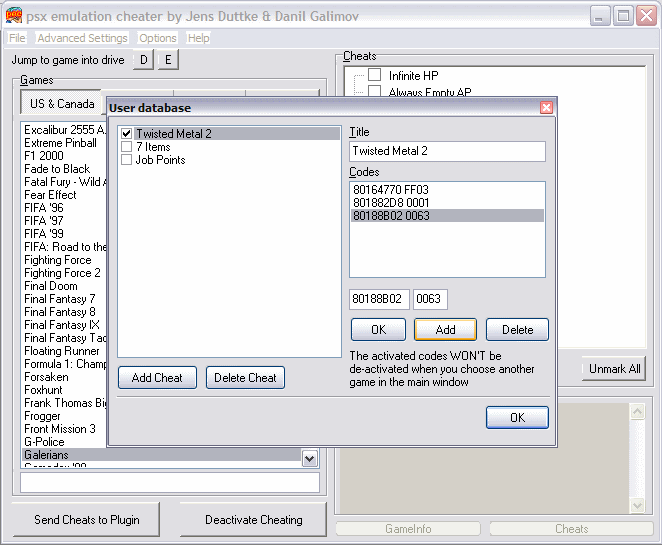Open the Cheats tab button at bottom
The height and width of the screenshot is (545, 662).
(x=571, y=529)
